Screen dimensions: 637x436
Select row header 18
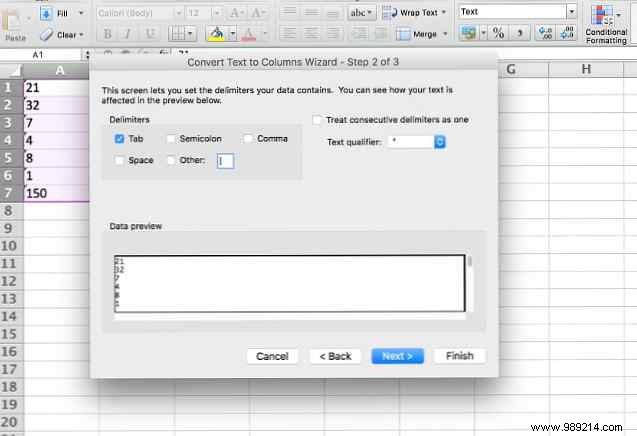point(12,387)
